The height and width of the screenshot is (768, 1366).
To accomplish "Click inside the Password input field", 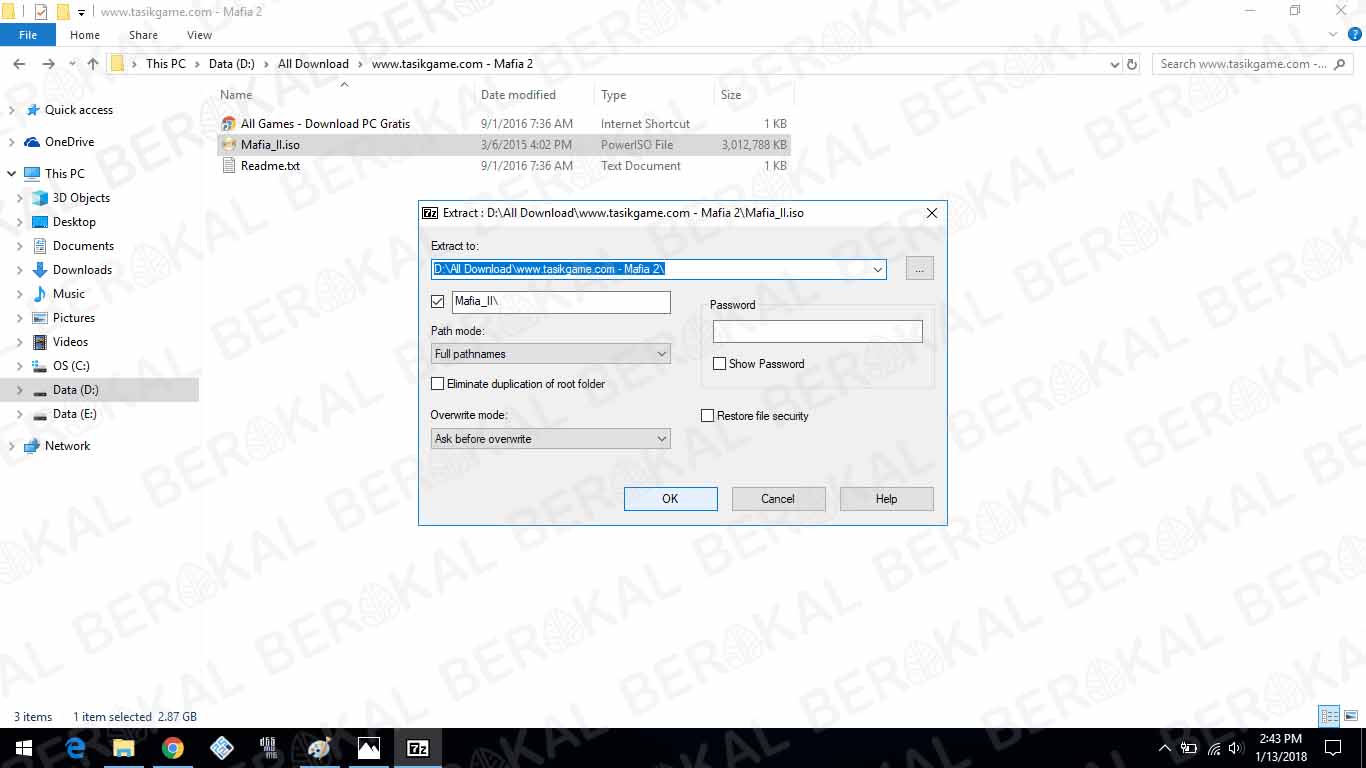I will point(817,331).
